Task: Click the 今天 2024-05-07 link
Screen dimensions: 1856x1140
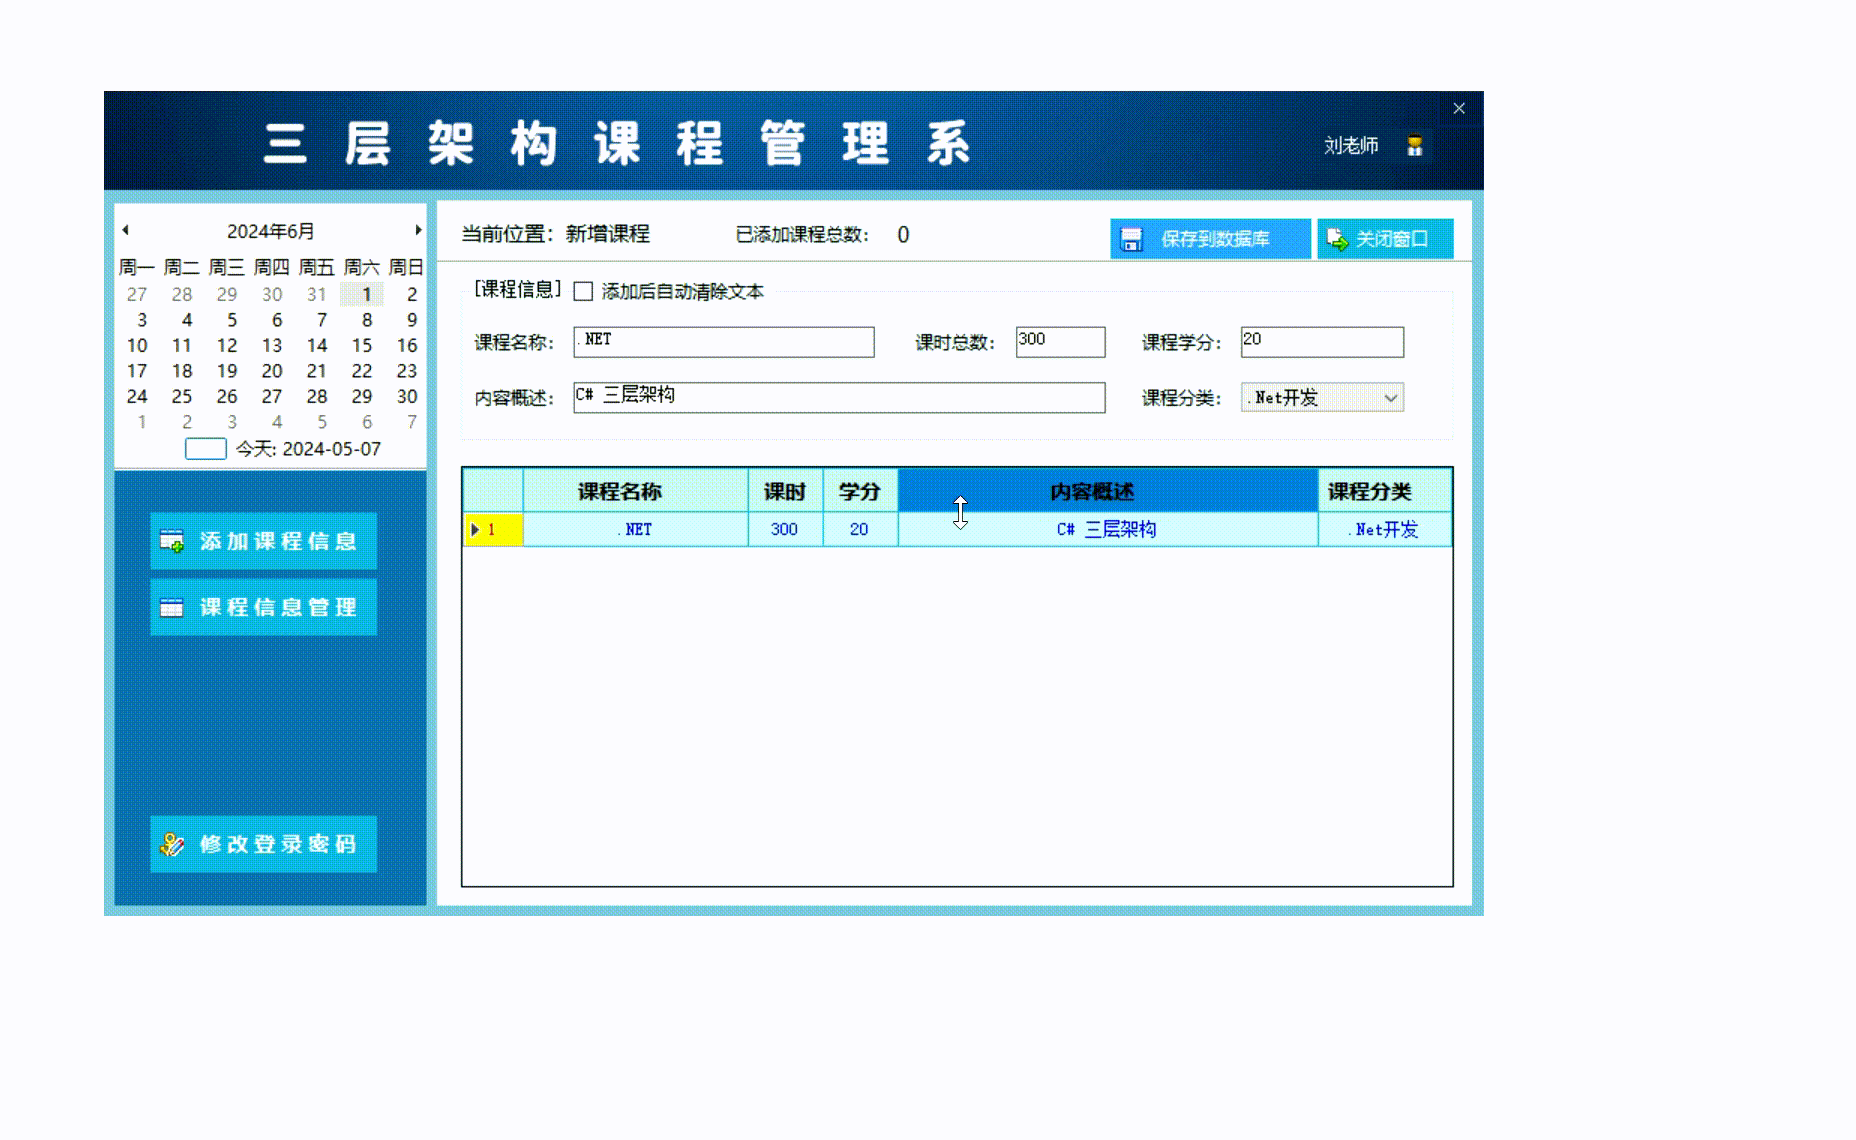Action: coord(308,449)
